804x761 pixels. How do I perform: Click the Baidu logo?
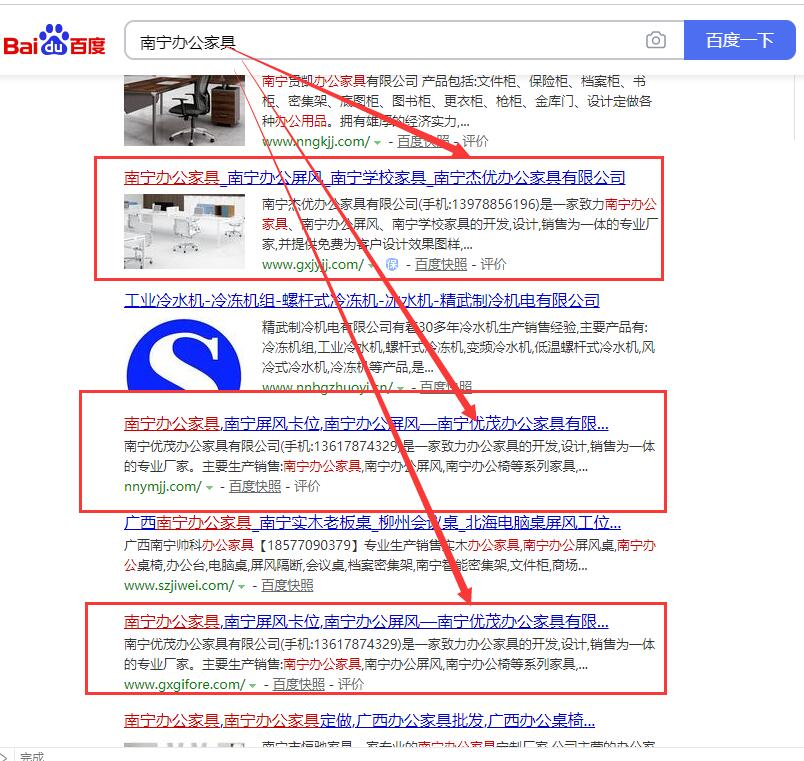[54, 40]
